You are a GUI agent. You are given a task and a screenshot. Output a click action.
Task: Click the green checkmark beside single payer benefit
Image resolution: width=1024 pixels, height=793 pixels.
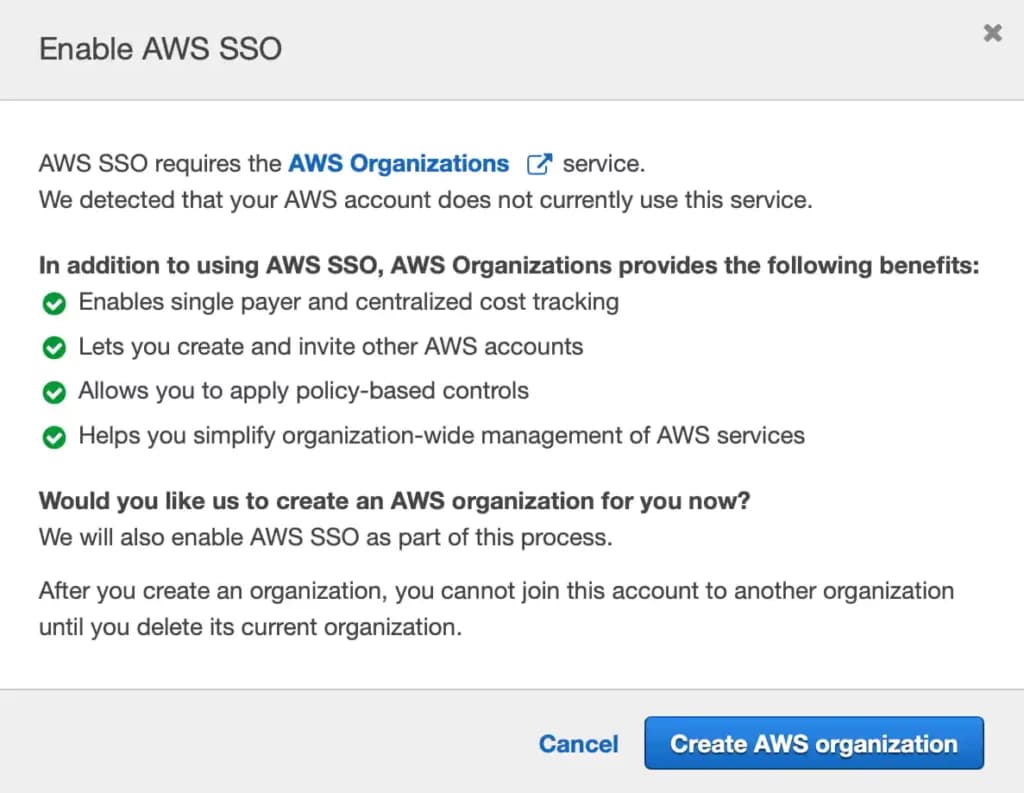54,303
